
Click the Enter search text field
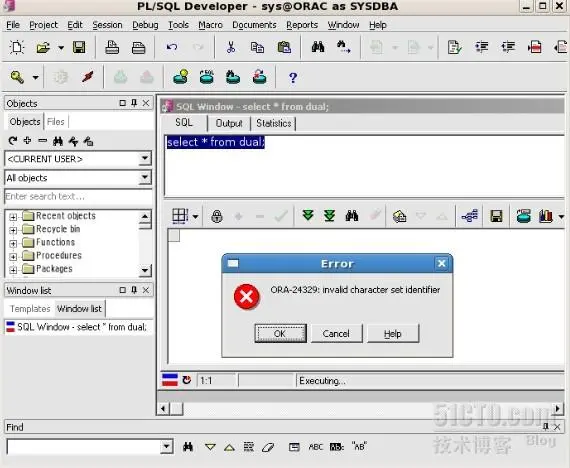(79, 197)
